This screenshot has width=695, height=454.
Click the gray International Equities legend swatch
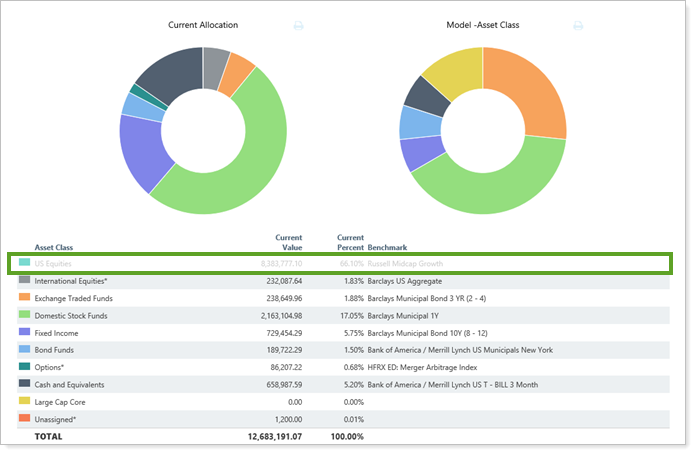click(24, 281)
